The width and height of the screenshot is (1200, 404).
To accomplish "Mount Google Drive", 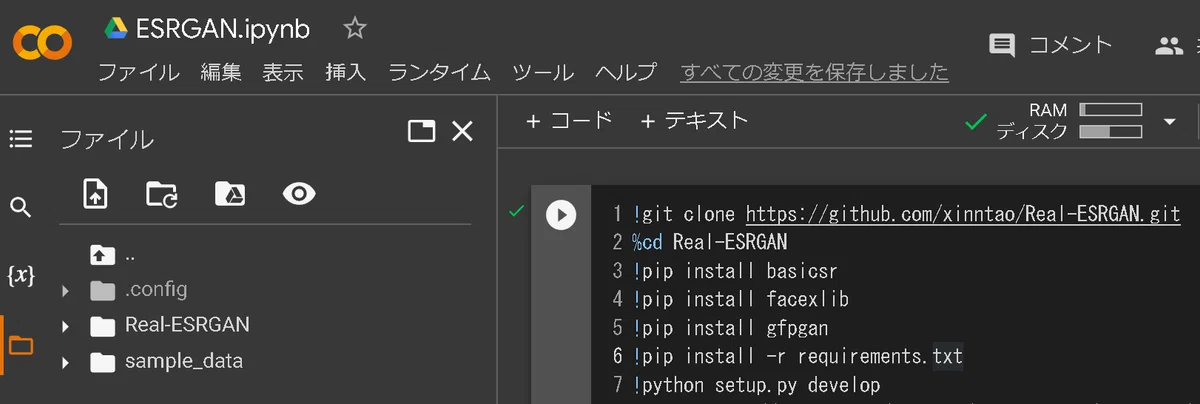I will 230,193.
